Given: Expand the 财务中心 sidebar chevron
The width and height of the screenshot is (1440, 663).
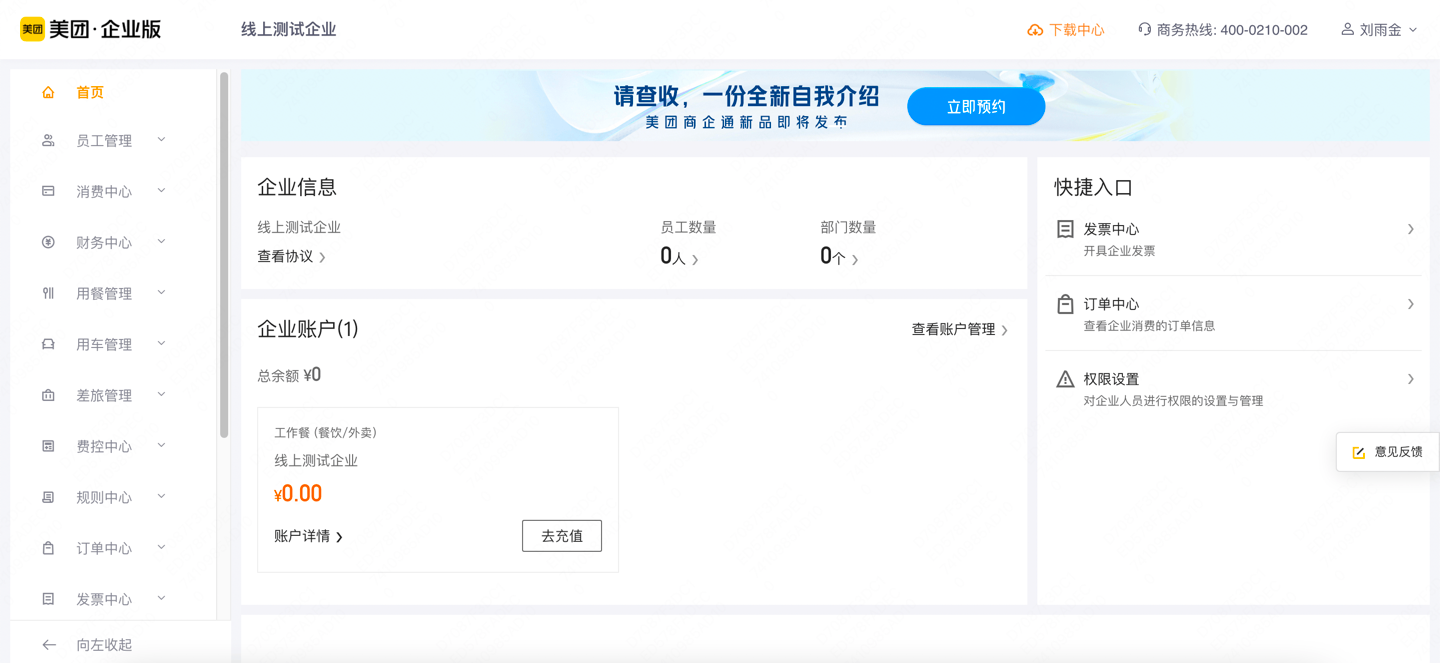Looking at the screenshot, I should (x=161, y=241).
